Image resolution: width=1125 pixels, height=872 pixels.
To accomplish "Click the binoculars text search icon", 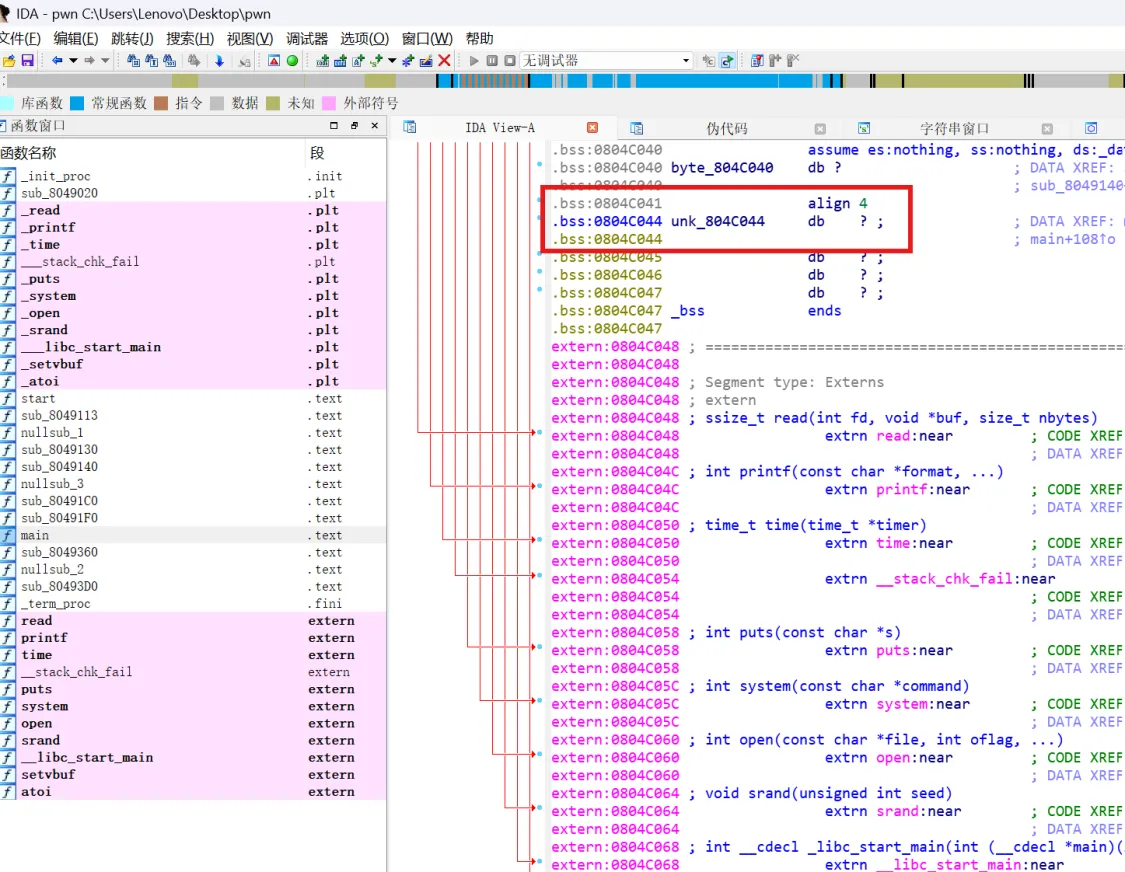I will click(151, 61).
